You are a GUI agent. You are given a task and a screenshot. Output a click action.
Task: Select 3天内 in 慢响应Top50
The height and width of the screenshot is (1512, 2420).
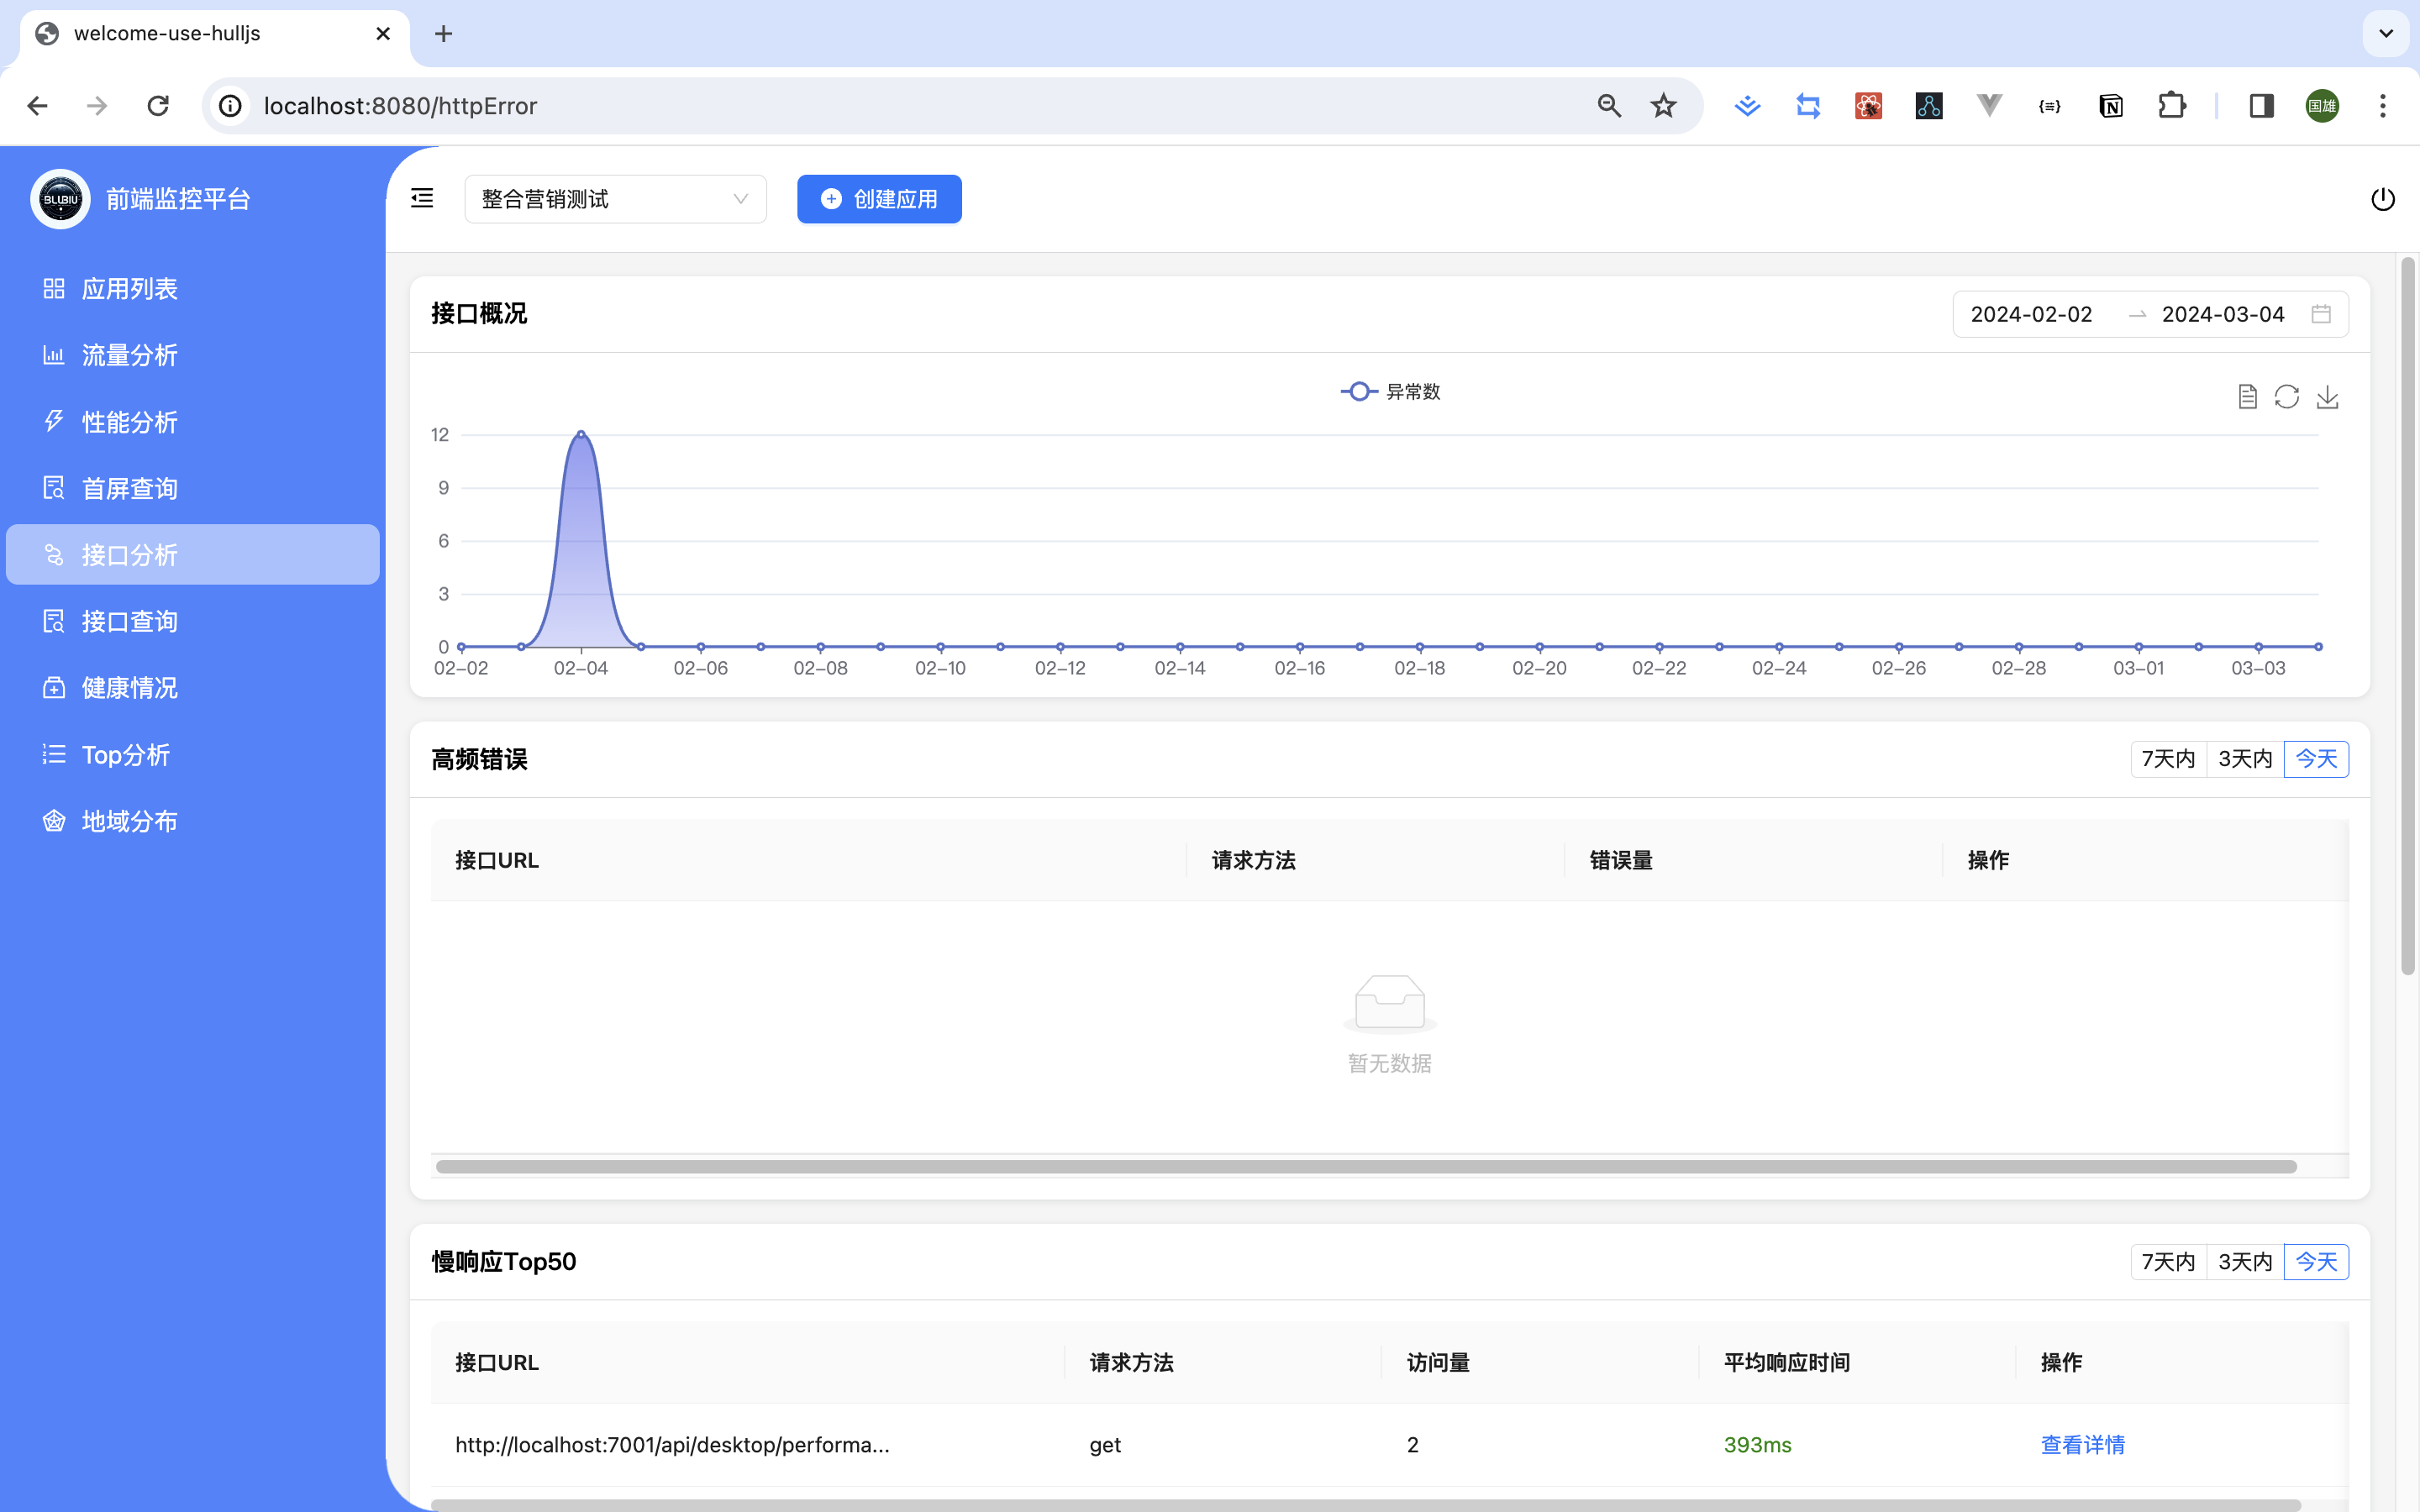click(2245, 1262)
